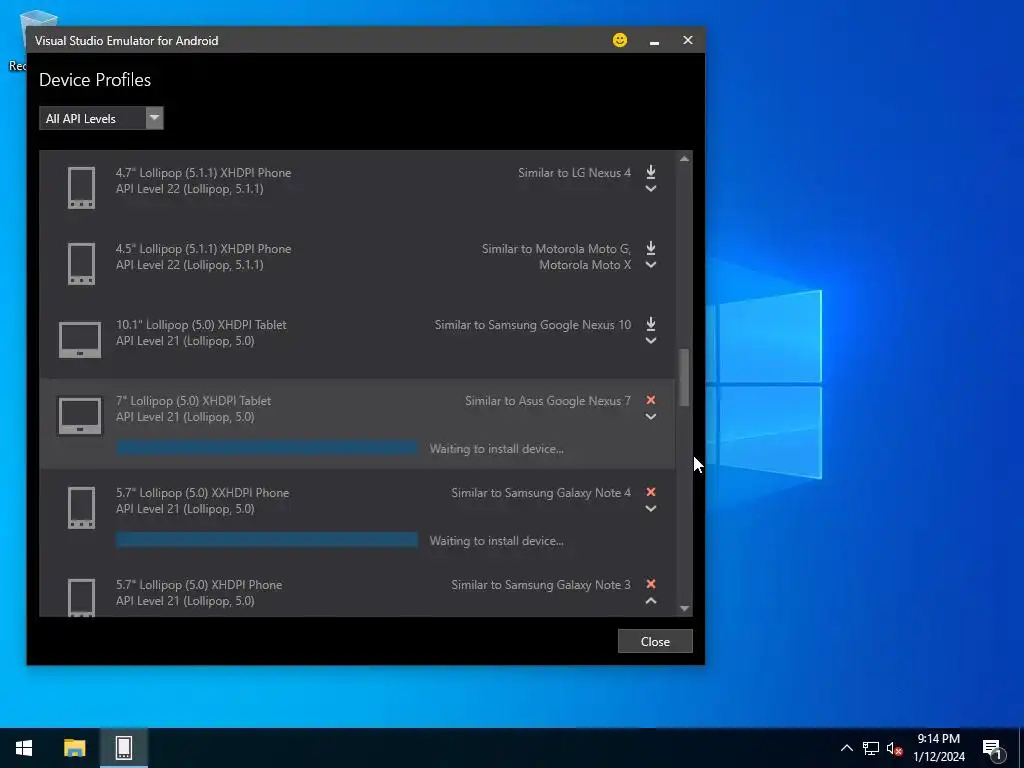Click "Similar to Samsung Galaxy Note 4" text
This screenshot has width=1024, height=768.
[541, 493]
